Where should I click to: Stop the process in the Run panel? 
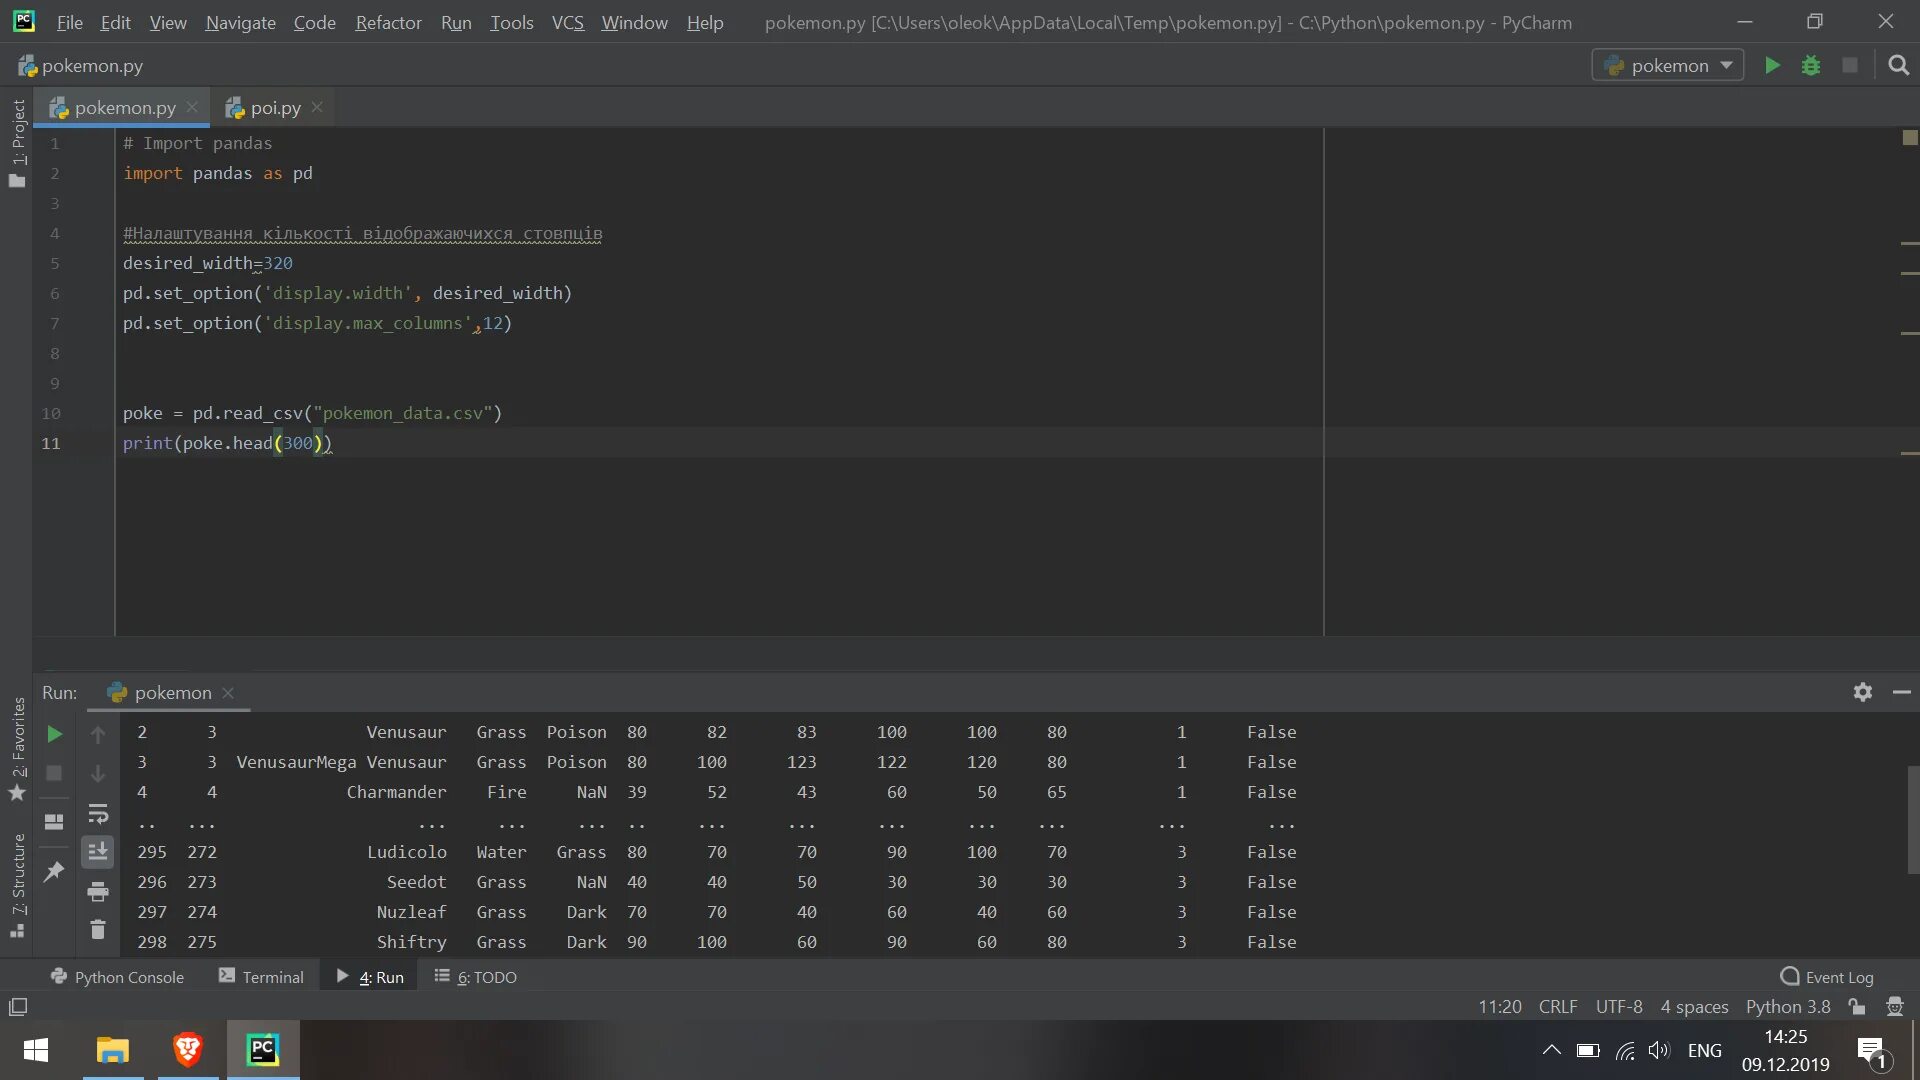(55, 773)
